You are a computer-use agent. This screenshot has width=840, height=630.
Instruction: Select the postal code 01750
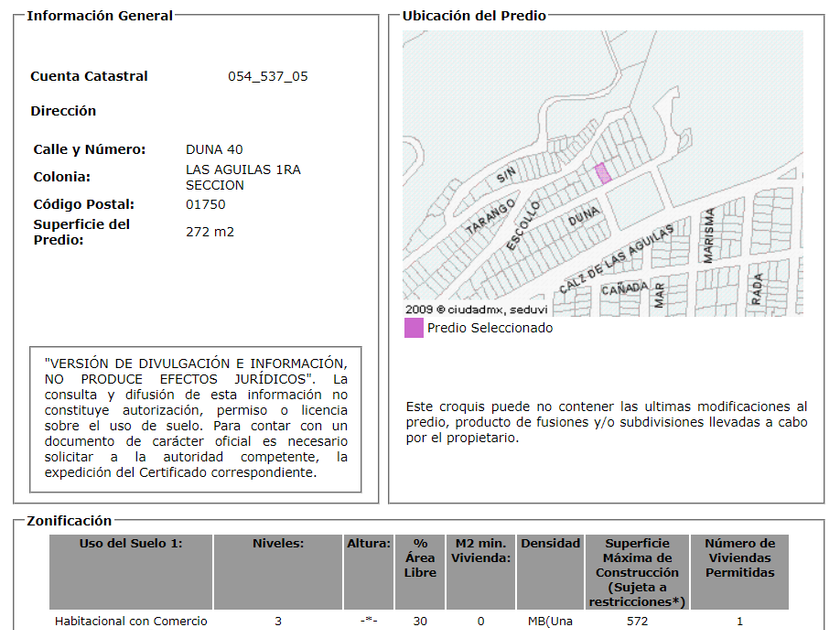click(206, 205)
